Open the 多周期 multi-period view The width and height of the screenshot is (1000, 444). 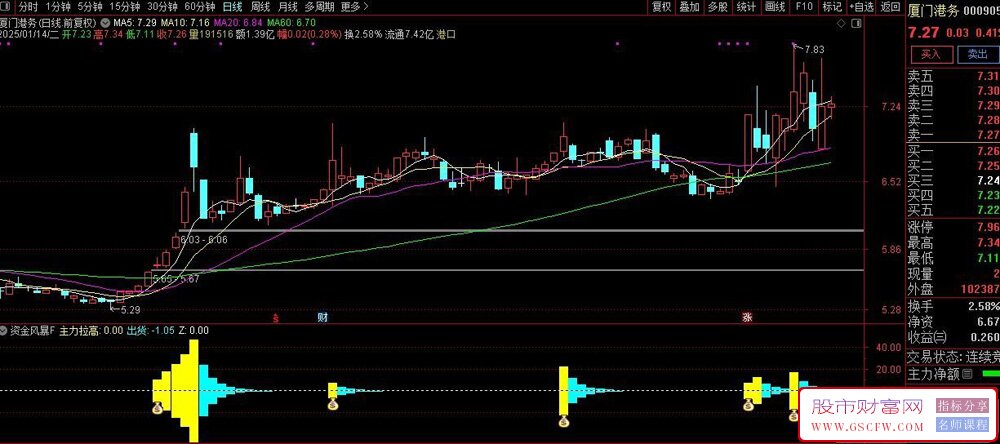coord(320,7)
